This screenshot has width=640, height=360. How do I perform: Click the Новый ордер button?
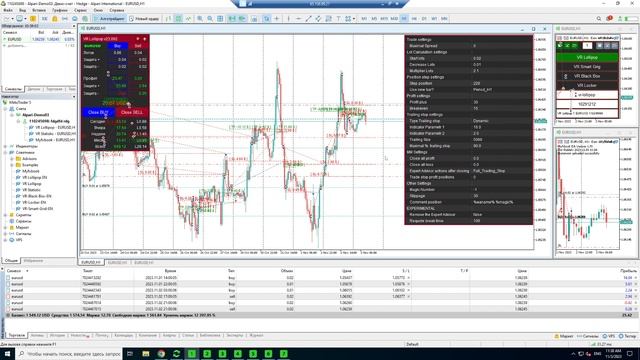(x=144, y=19)
